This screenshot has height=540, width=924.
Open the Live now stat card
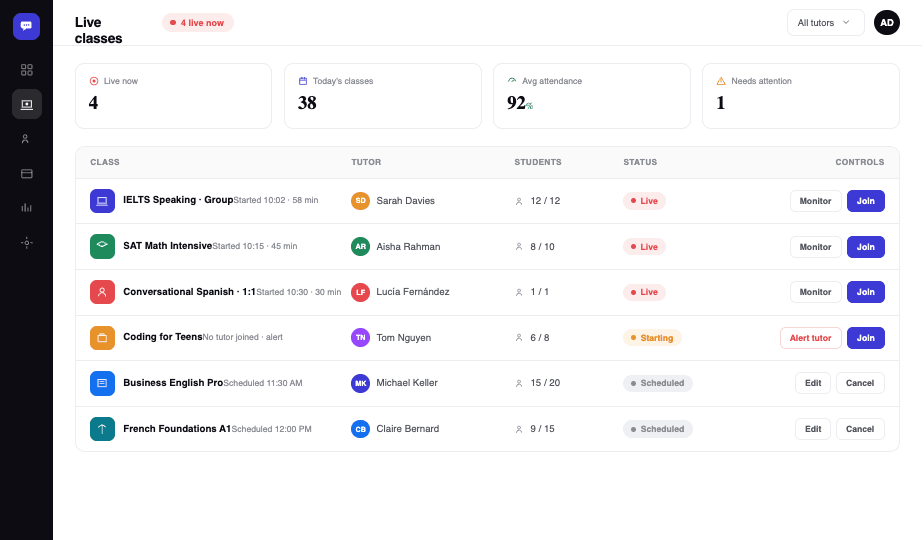173,96
